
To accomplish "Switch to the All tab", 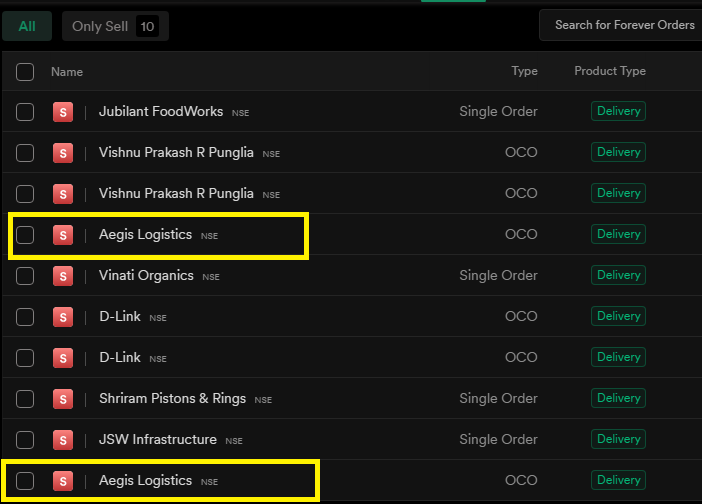I will tap(27, 26).
